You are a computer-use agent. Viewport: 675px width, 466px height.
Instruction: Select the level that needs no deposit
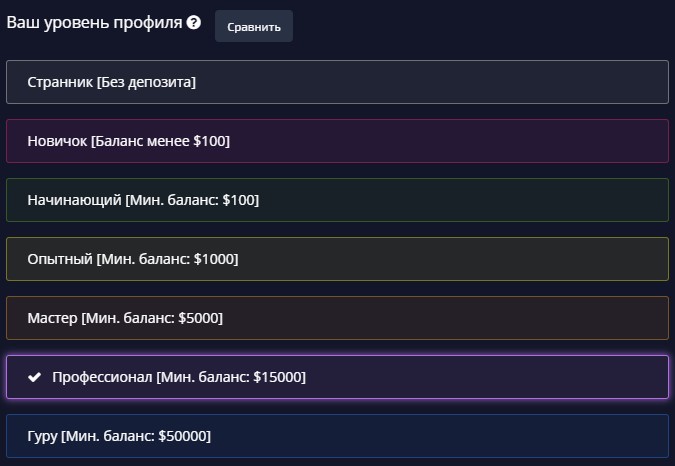point(336,82)
